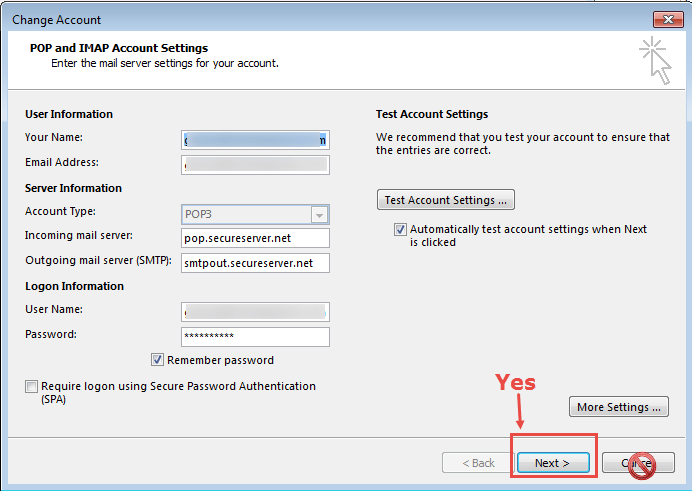Screen dimensions: 692x491
Task: Click the wizard cursor icon in the header
Action: pos(654,59)
